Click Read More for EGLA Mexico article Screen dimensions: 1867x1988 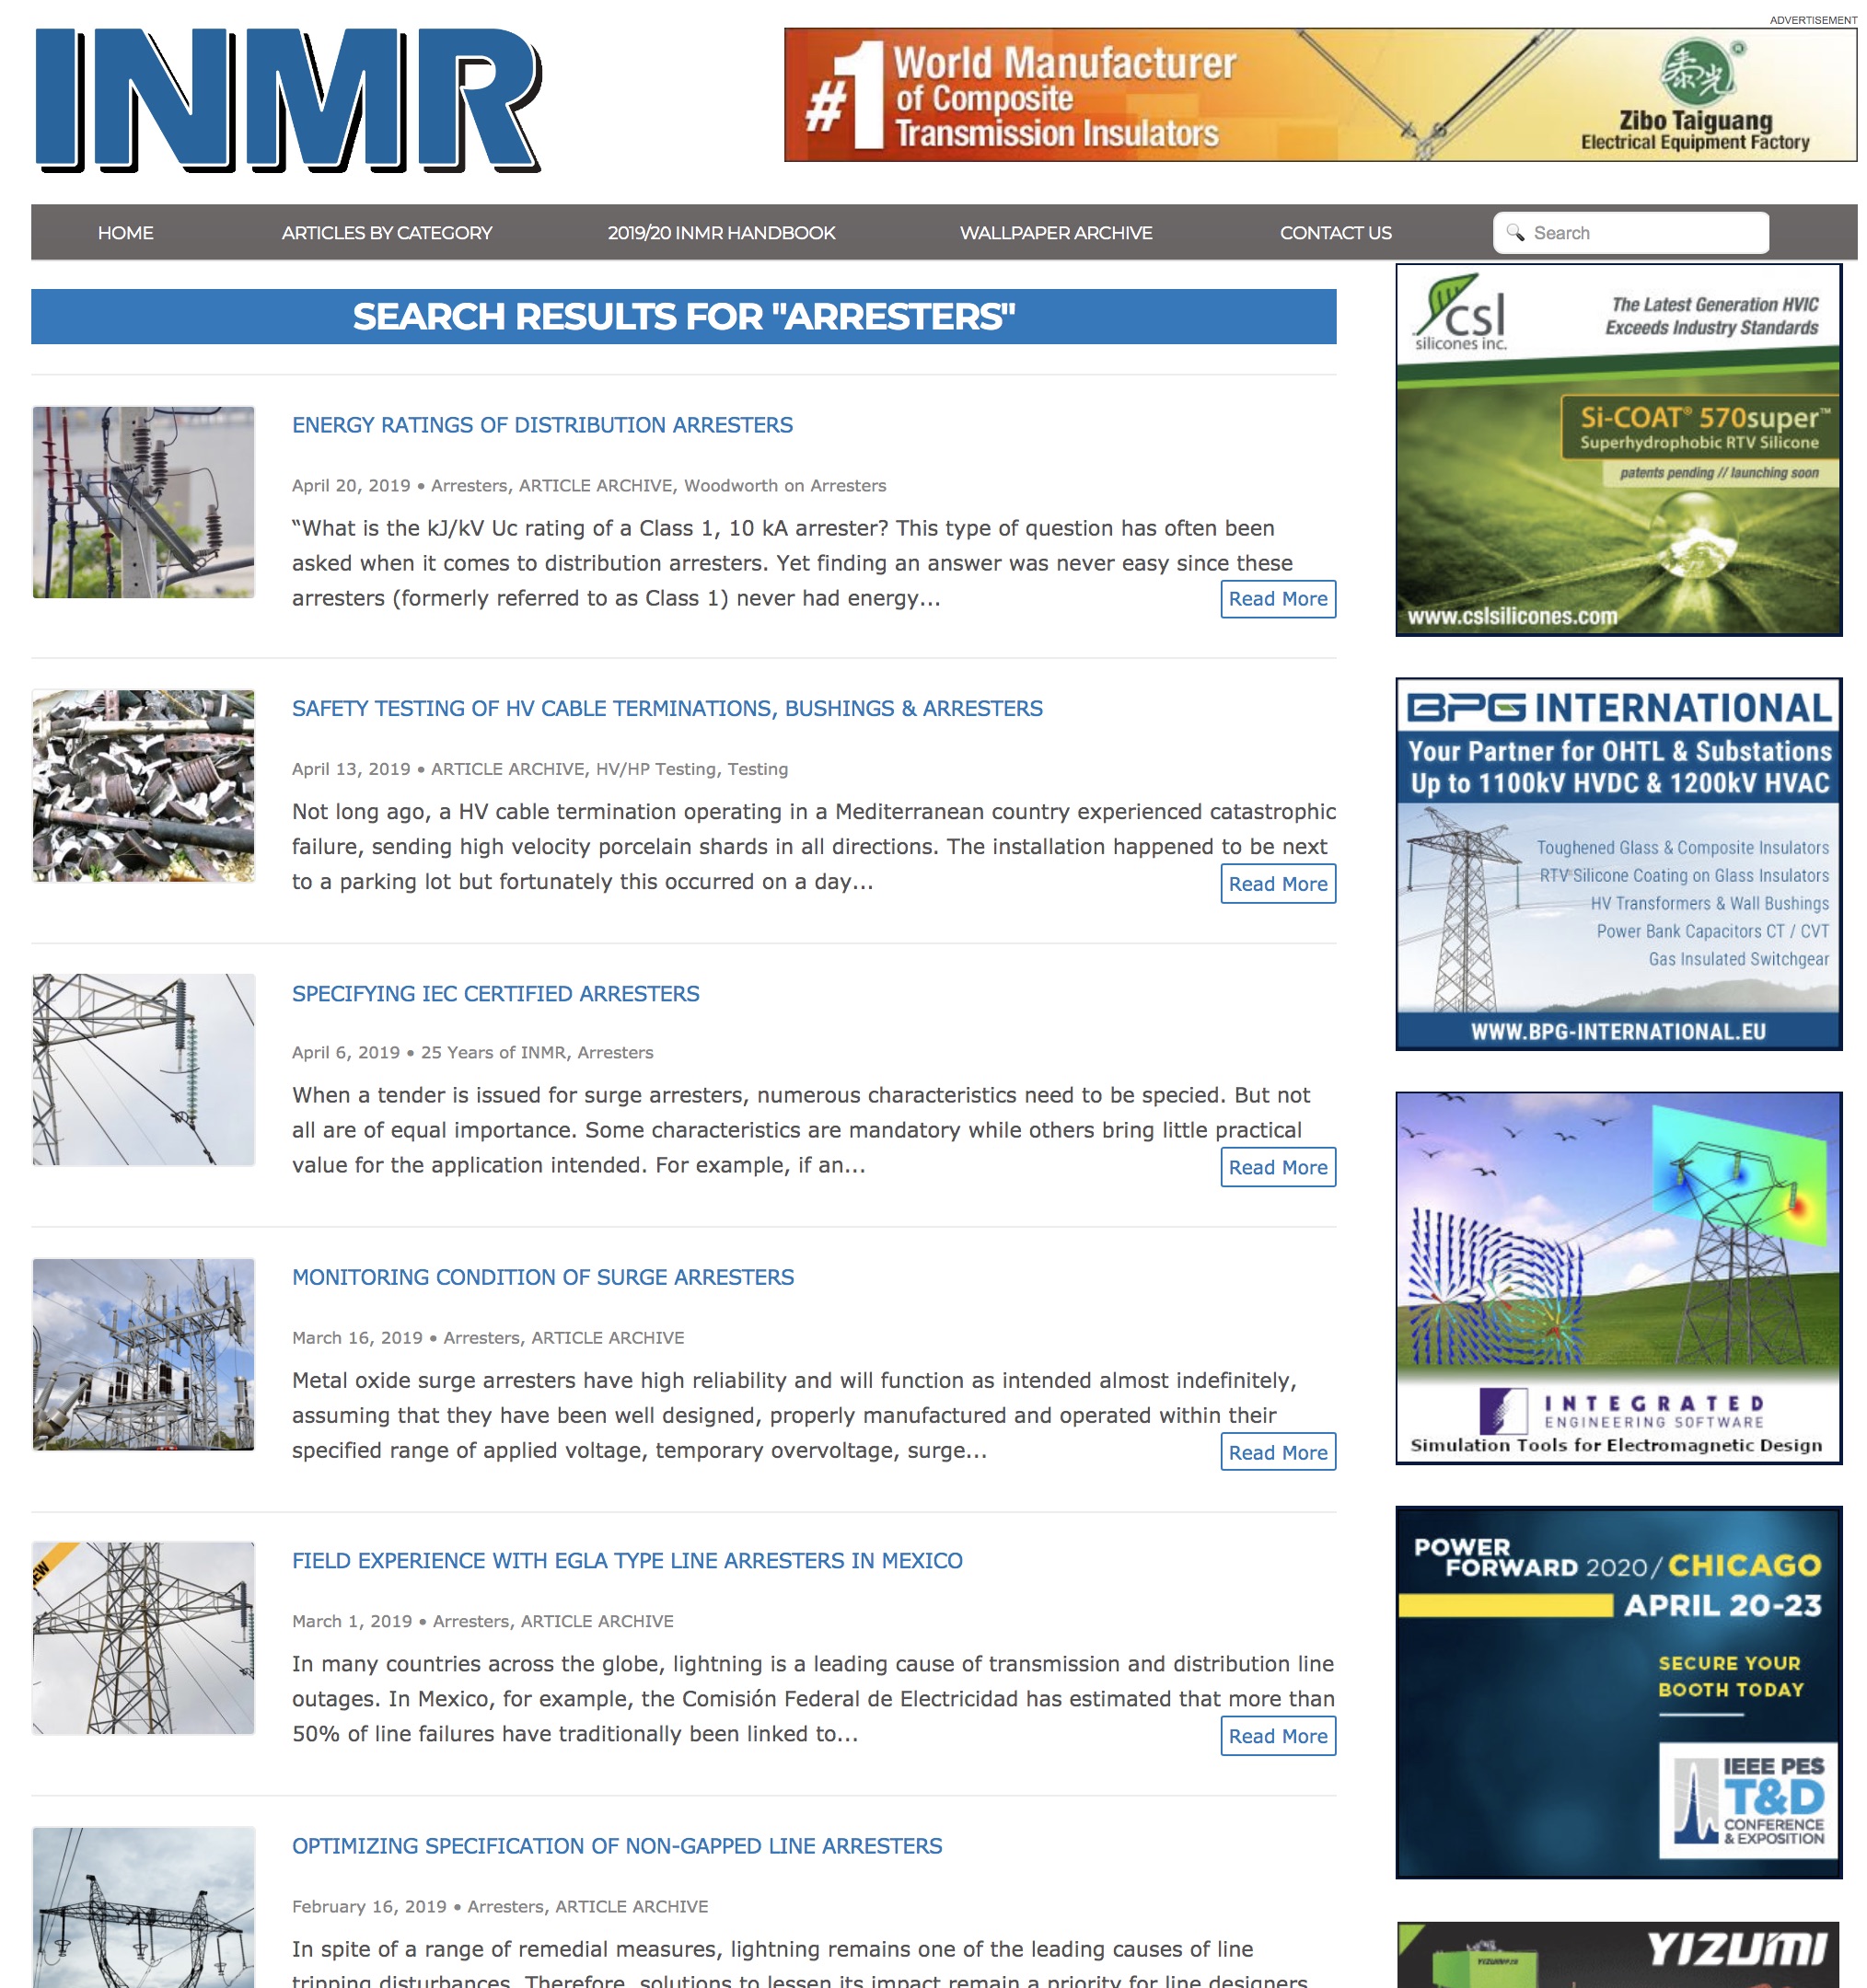click(x=1278, y=1736)
